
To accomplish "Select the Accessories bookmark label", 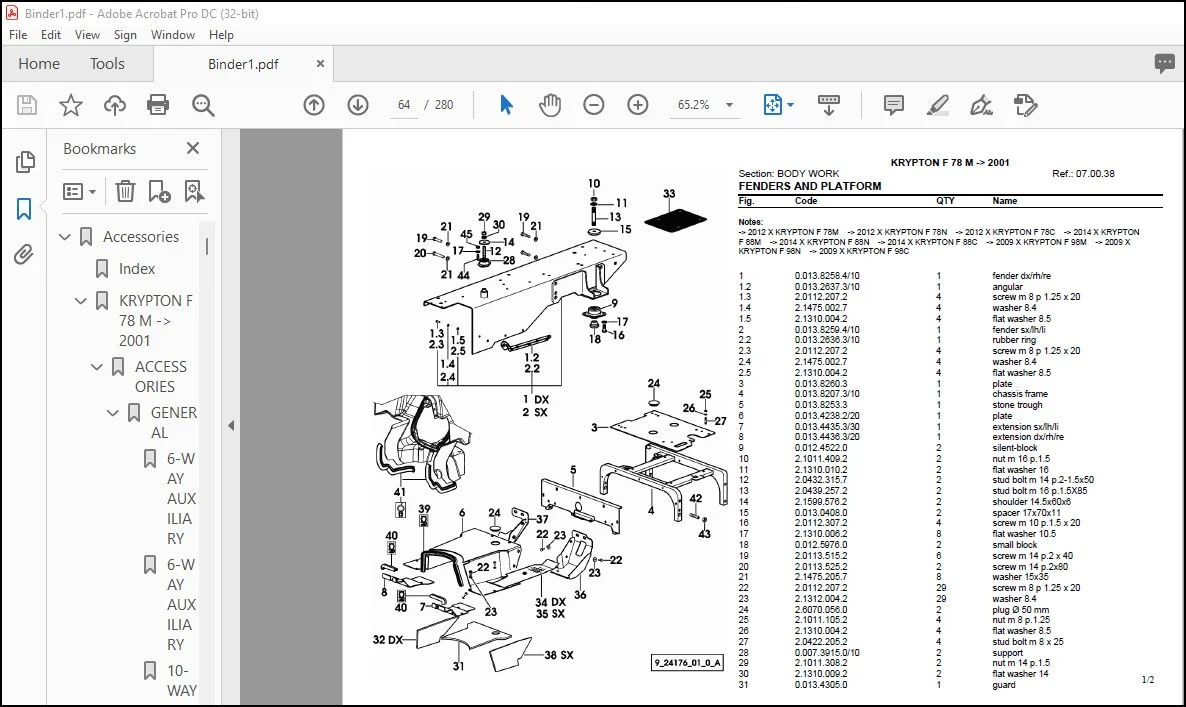I will pos(141,237).
